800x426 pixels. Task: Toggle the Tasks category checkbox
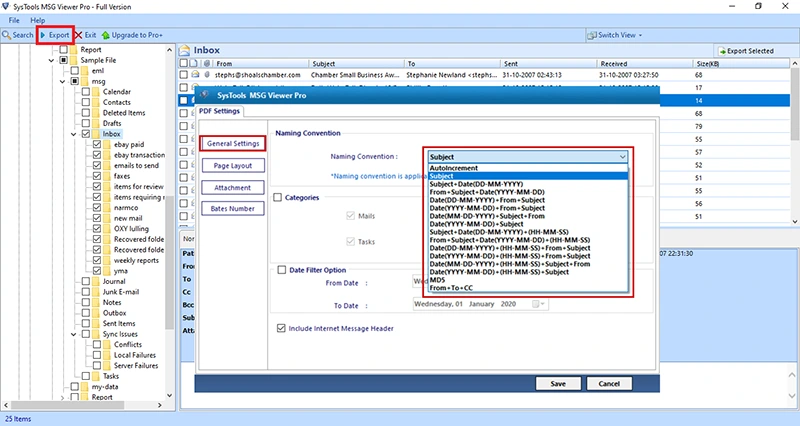pos(351,241)
